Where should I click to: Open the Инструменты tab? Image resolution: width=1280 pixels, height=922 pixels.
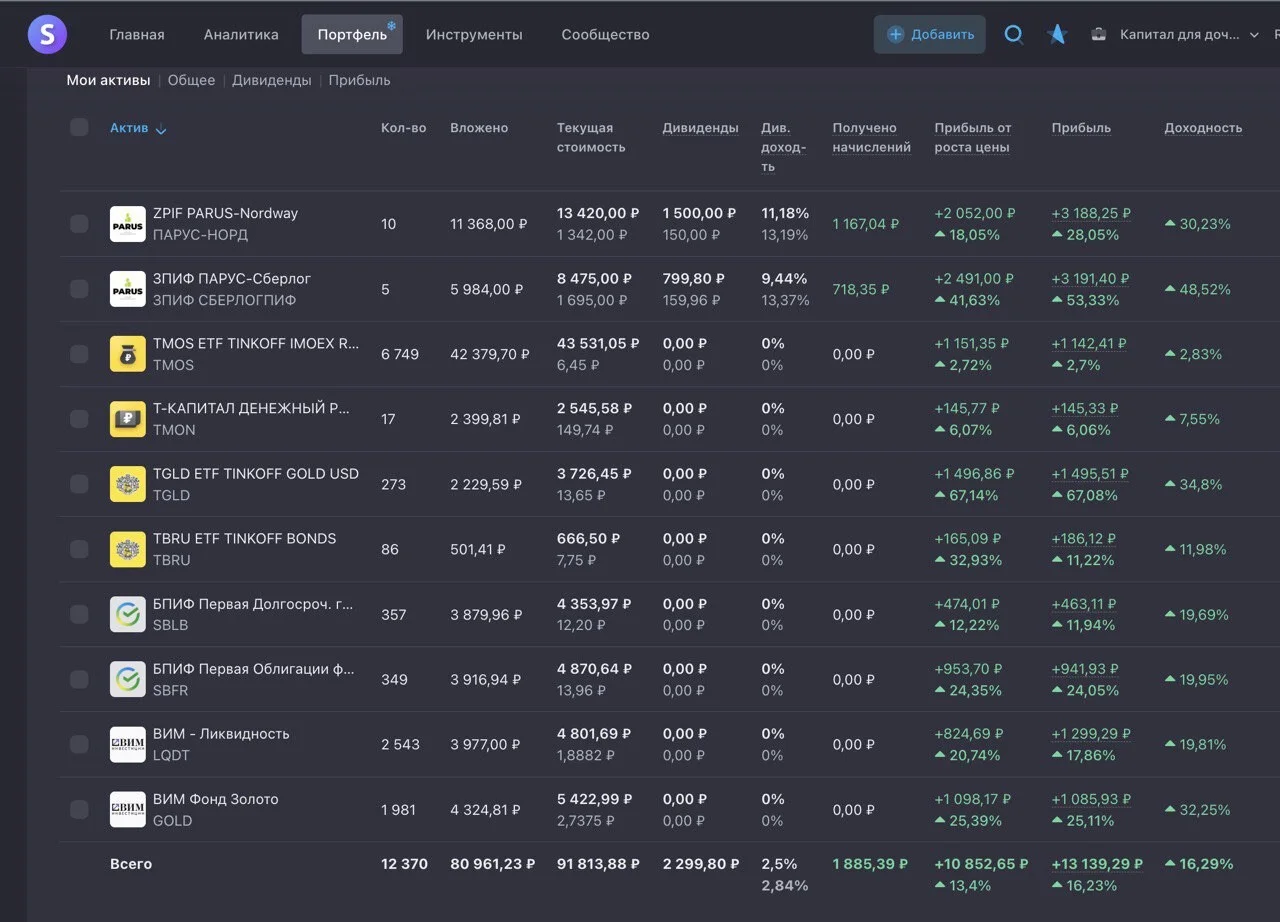(474, 35)
